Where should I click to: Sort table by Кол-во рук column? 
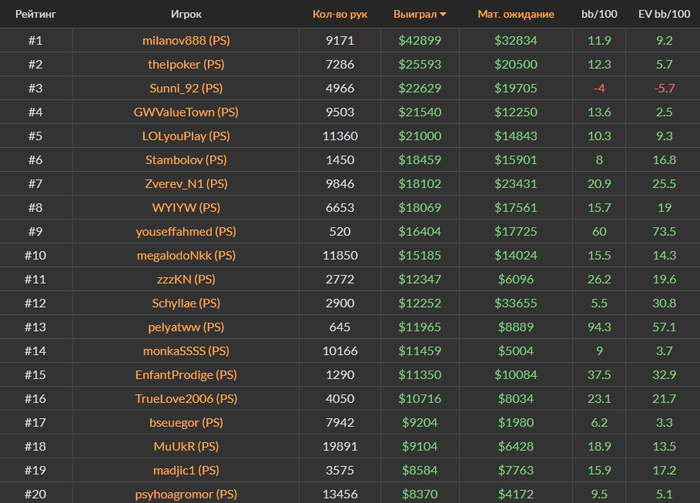tap(340, 16)
